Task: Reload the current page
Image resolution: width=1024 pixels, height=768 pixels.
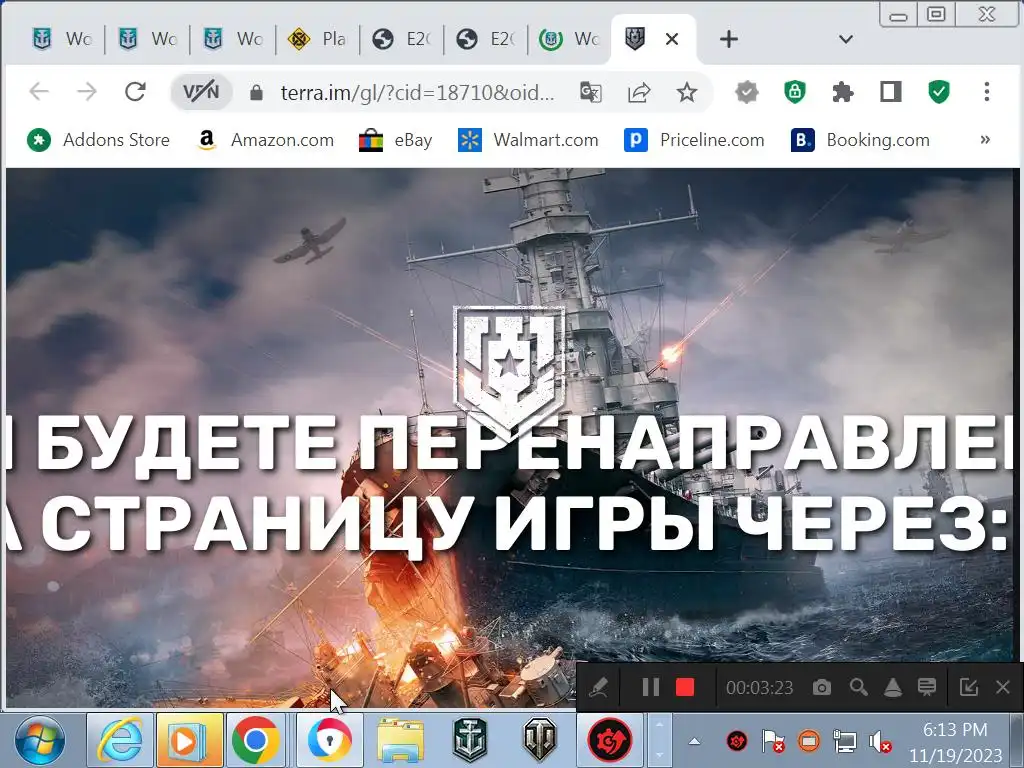Action: [135, 91]
